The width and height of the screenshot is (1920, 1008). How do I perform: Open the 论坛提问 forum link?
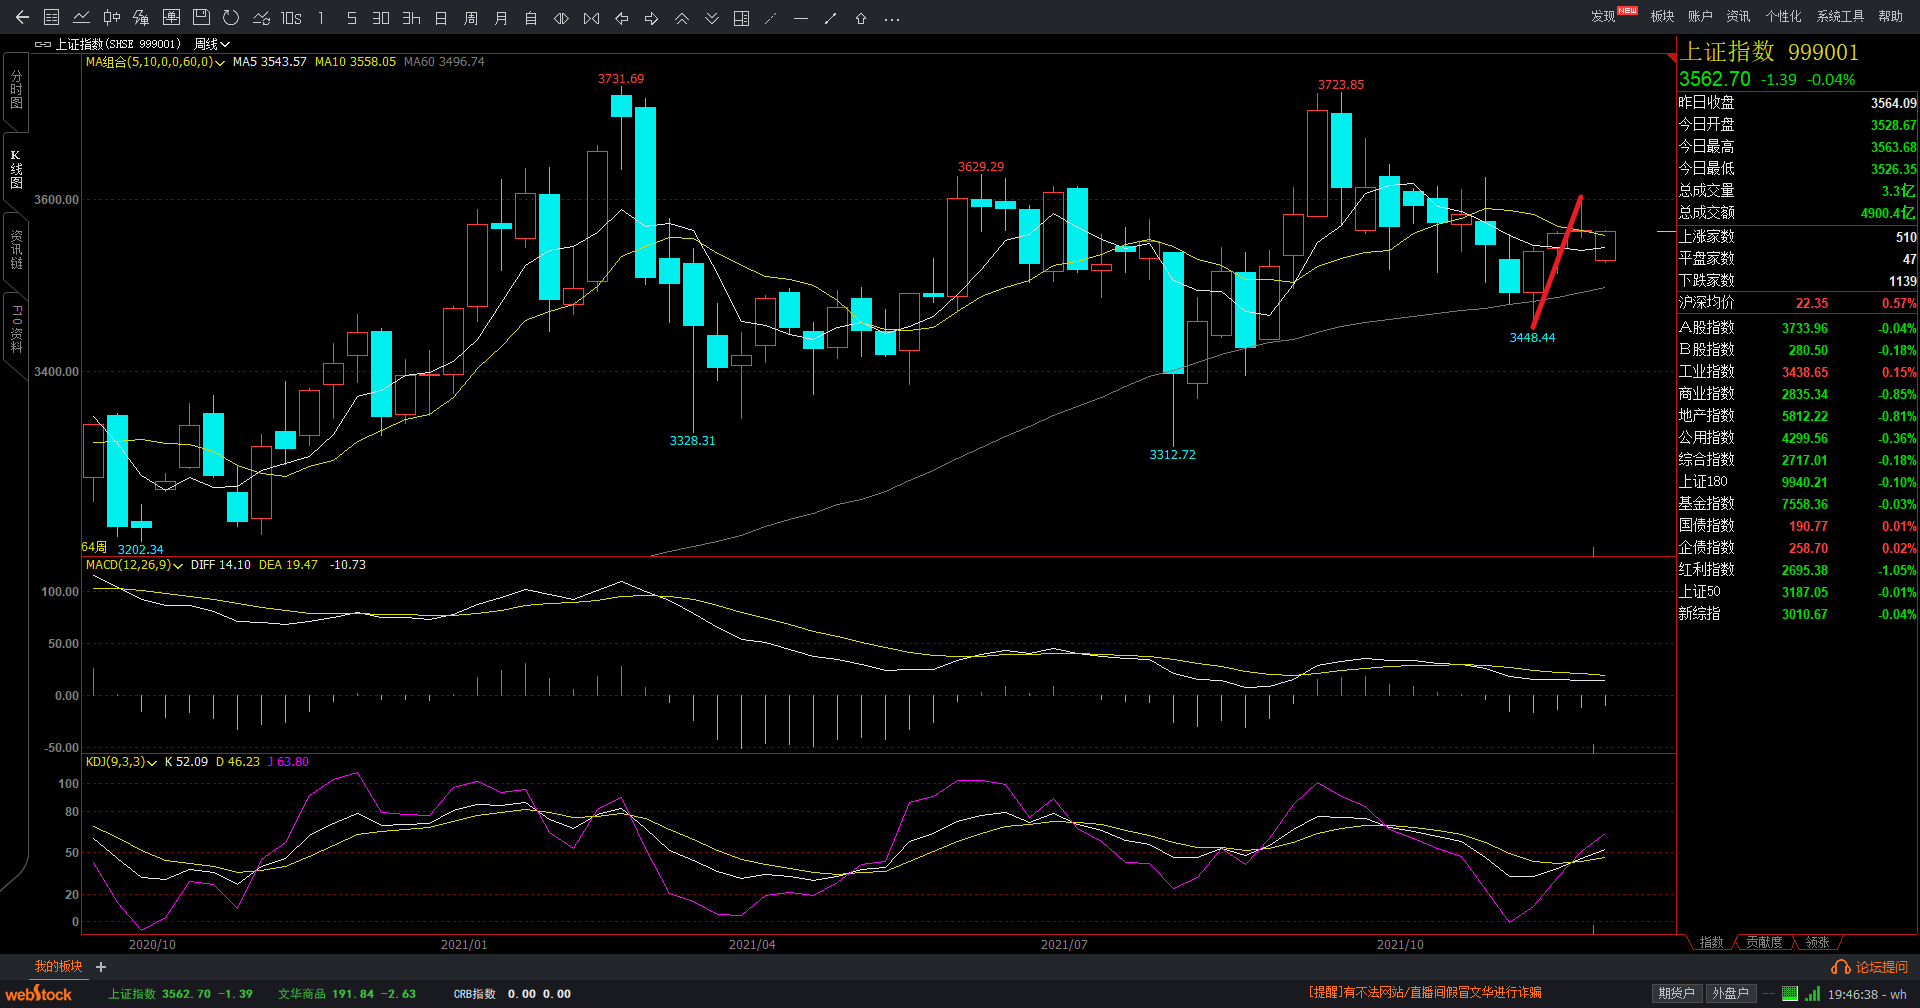pos(1870,967)
